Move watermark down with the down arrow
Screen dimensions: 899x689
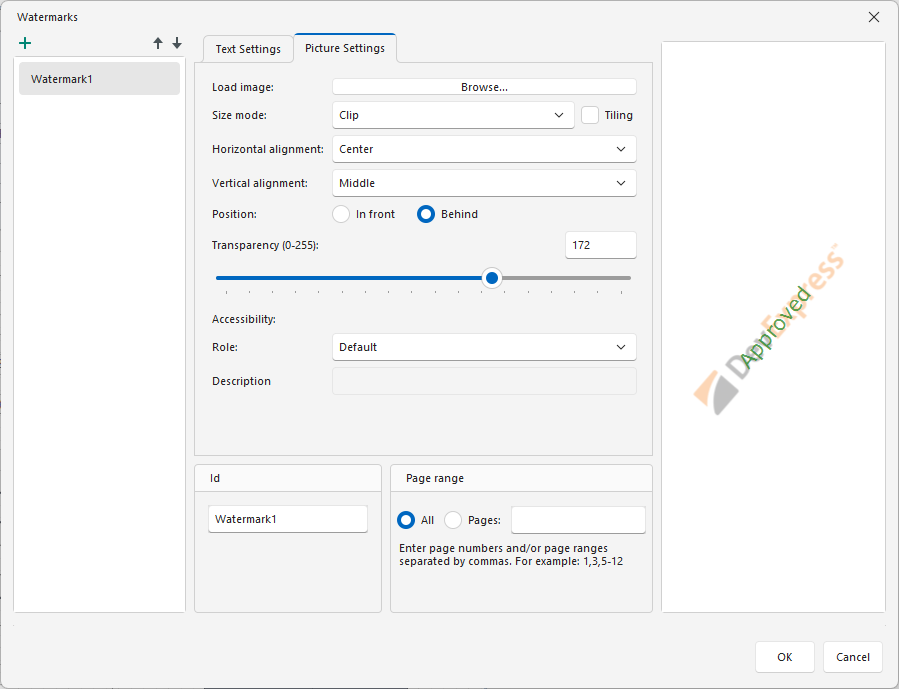click(x=177, y=44)
